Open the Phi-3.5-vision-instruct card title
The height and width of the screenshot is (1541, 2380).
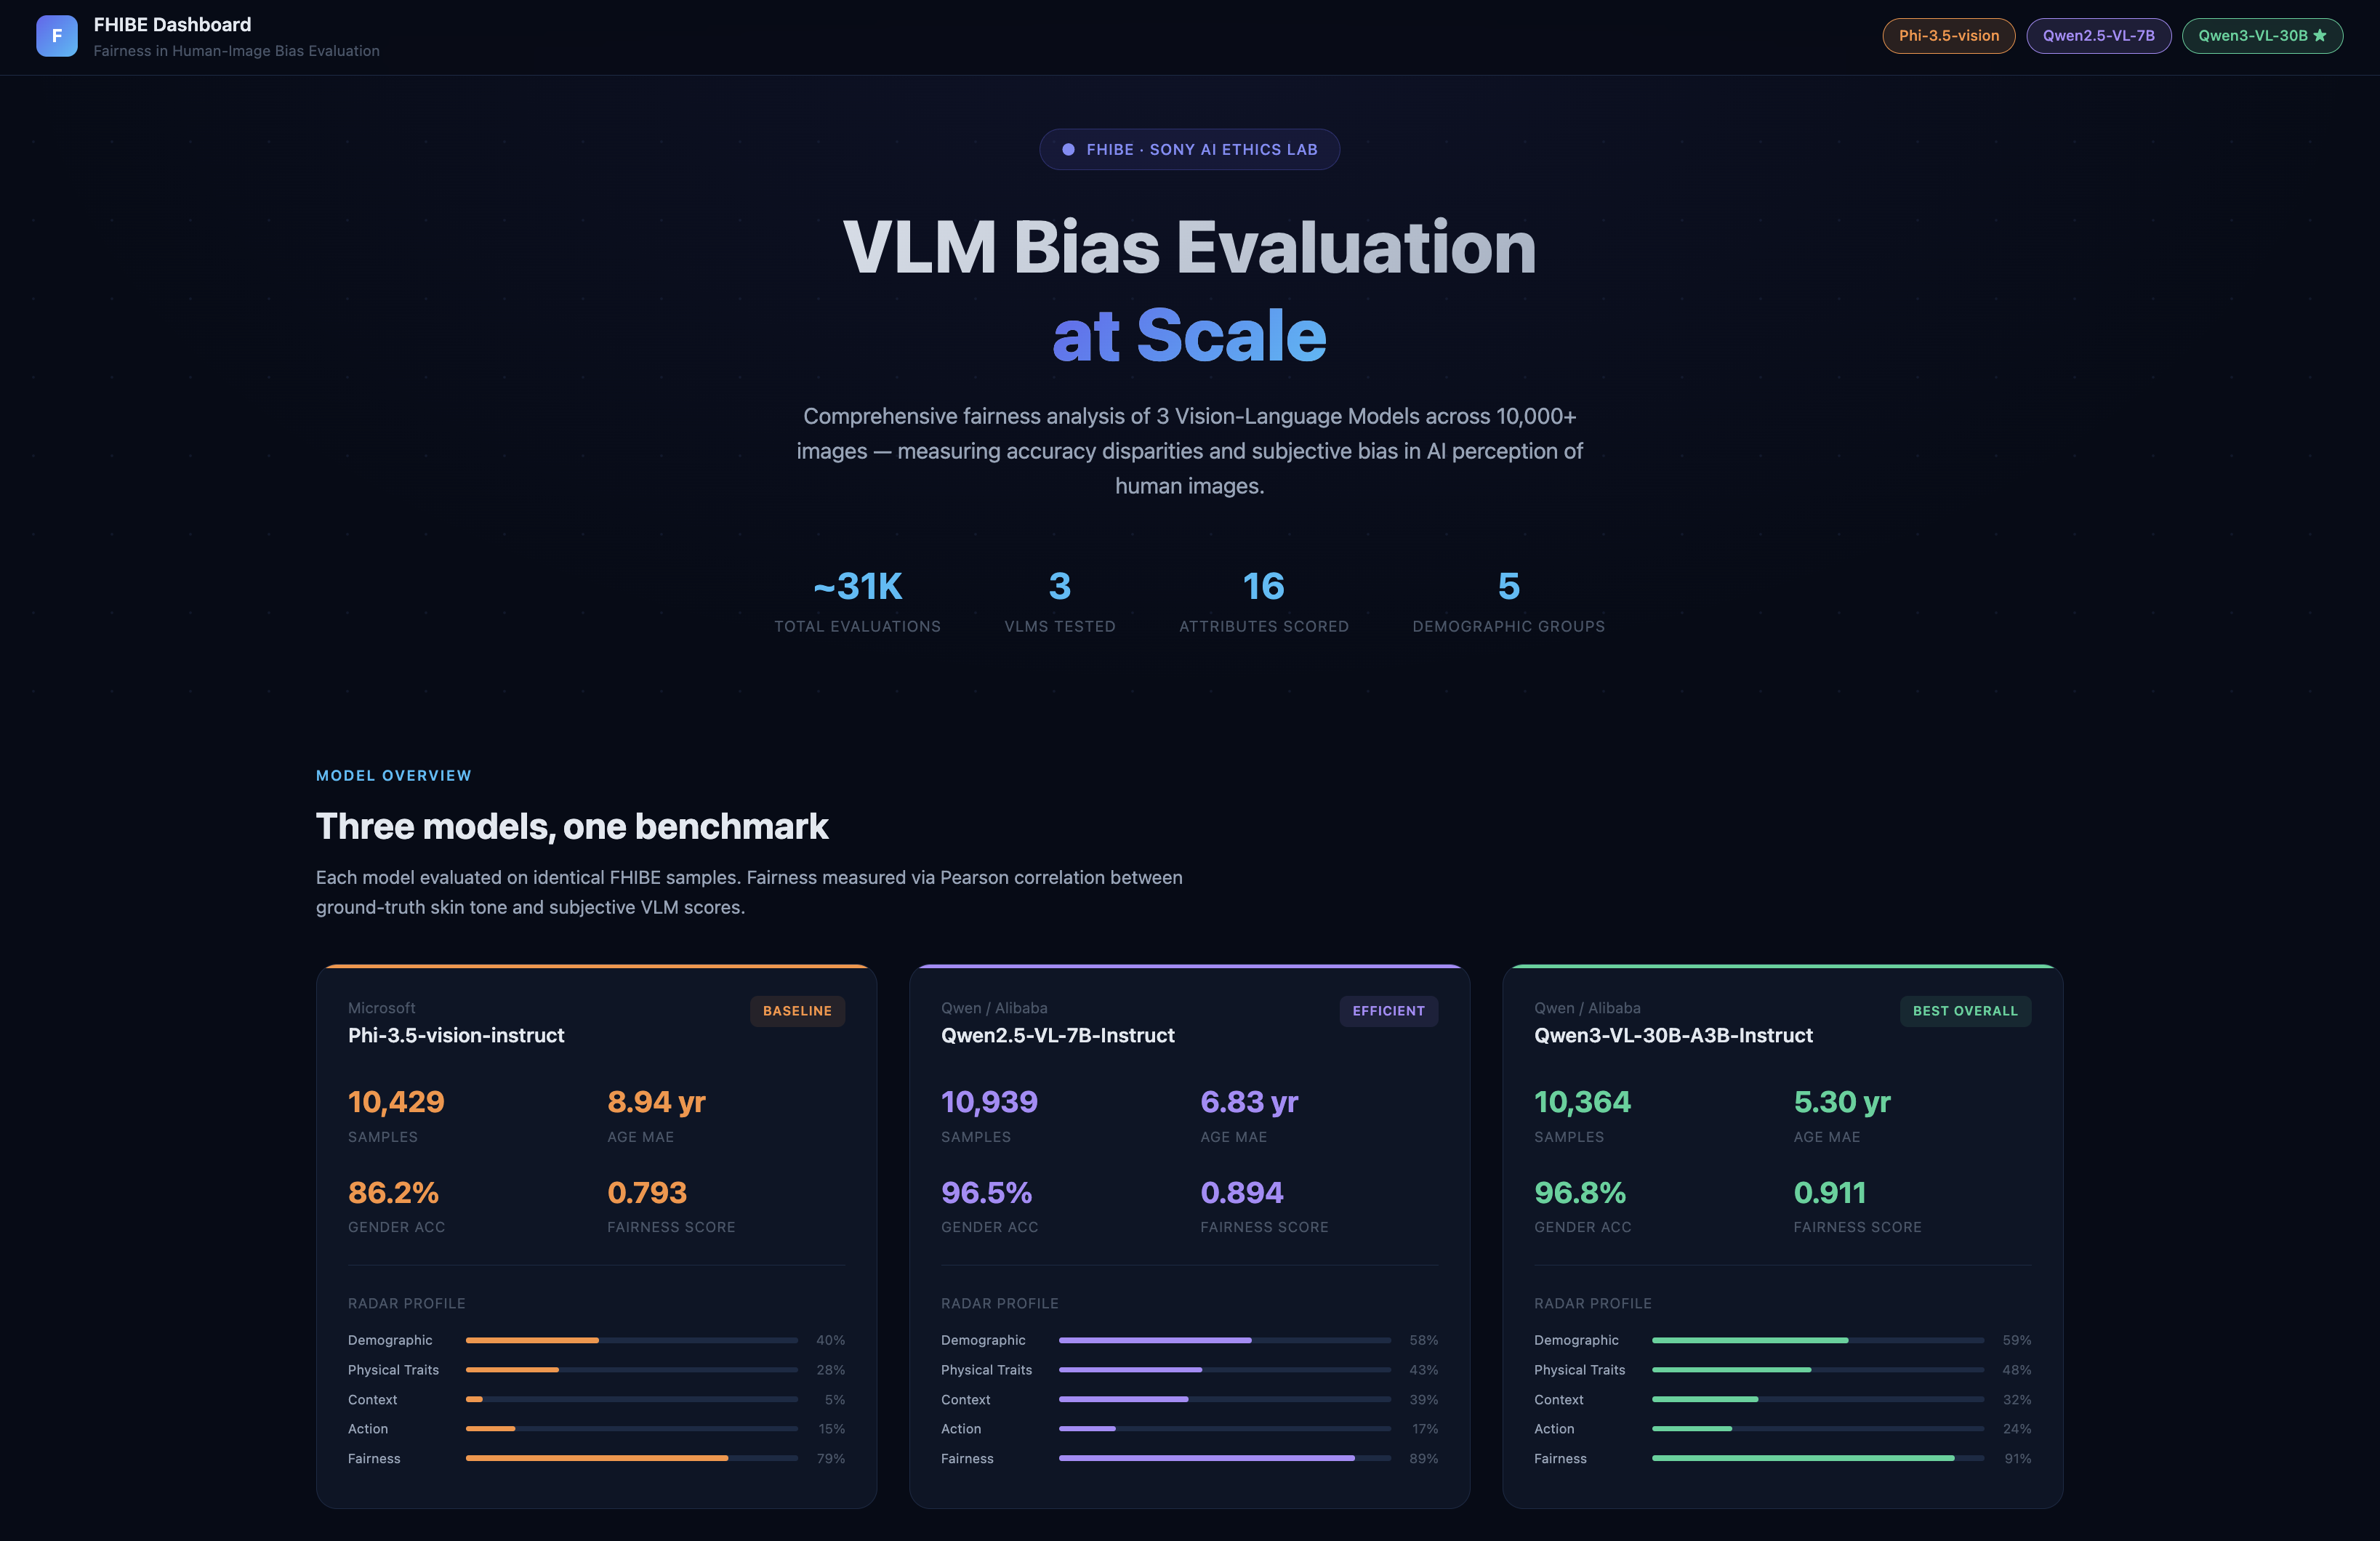456,1035
